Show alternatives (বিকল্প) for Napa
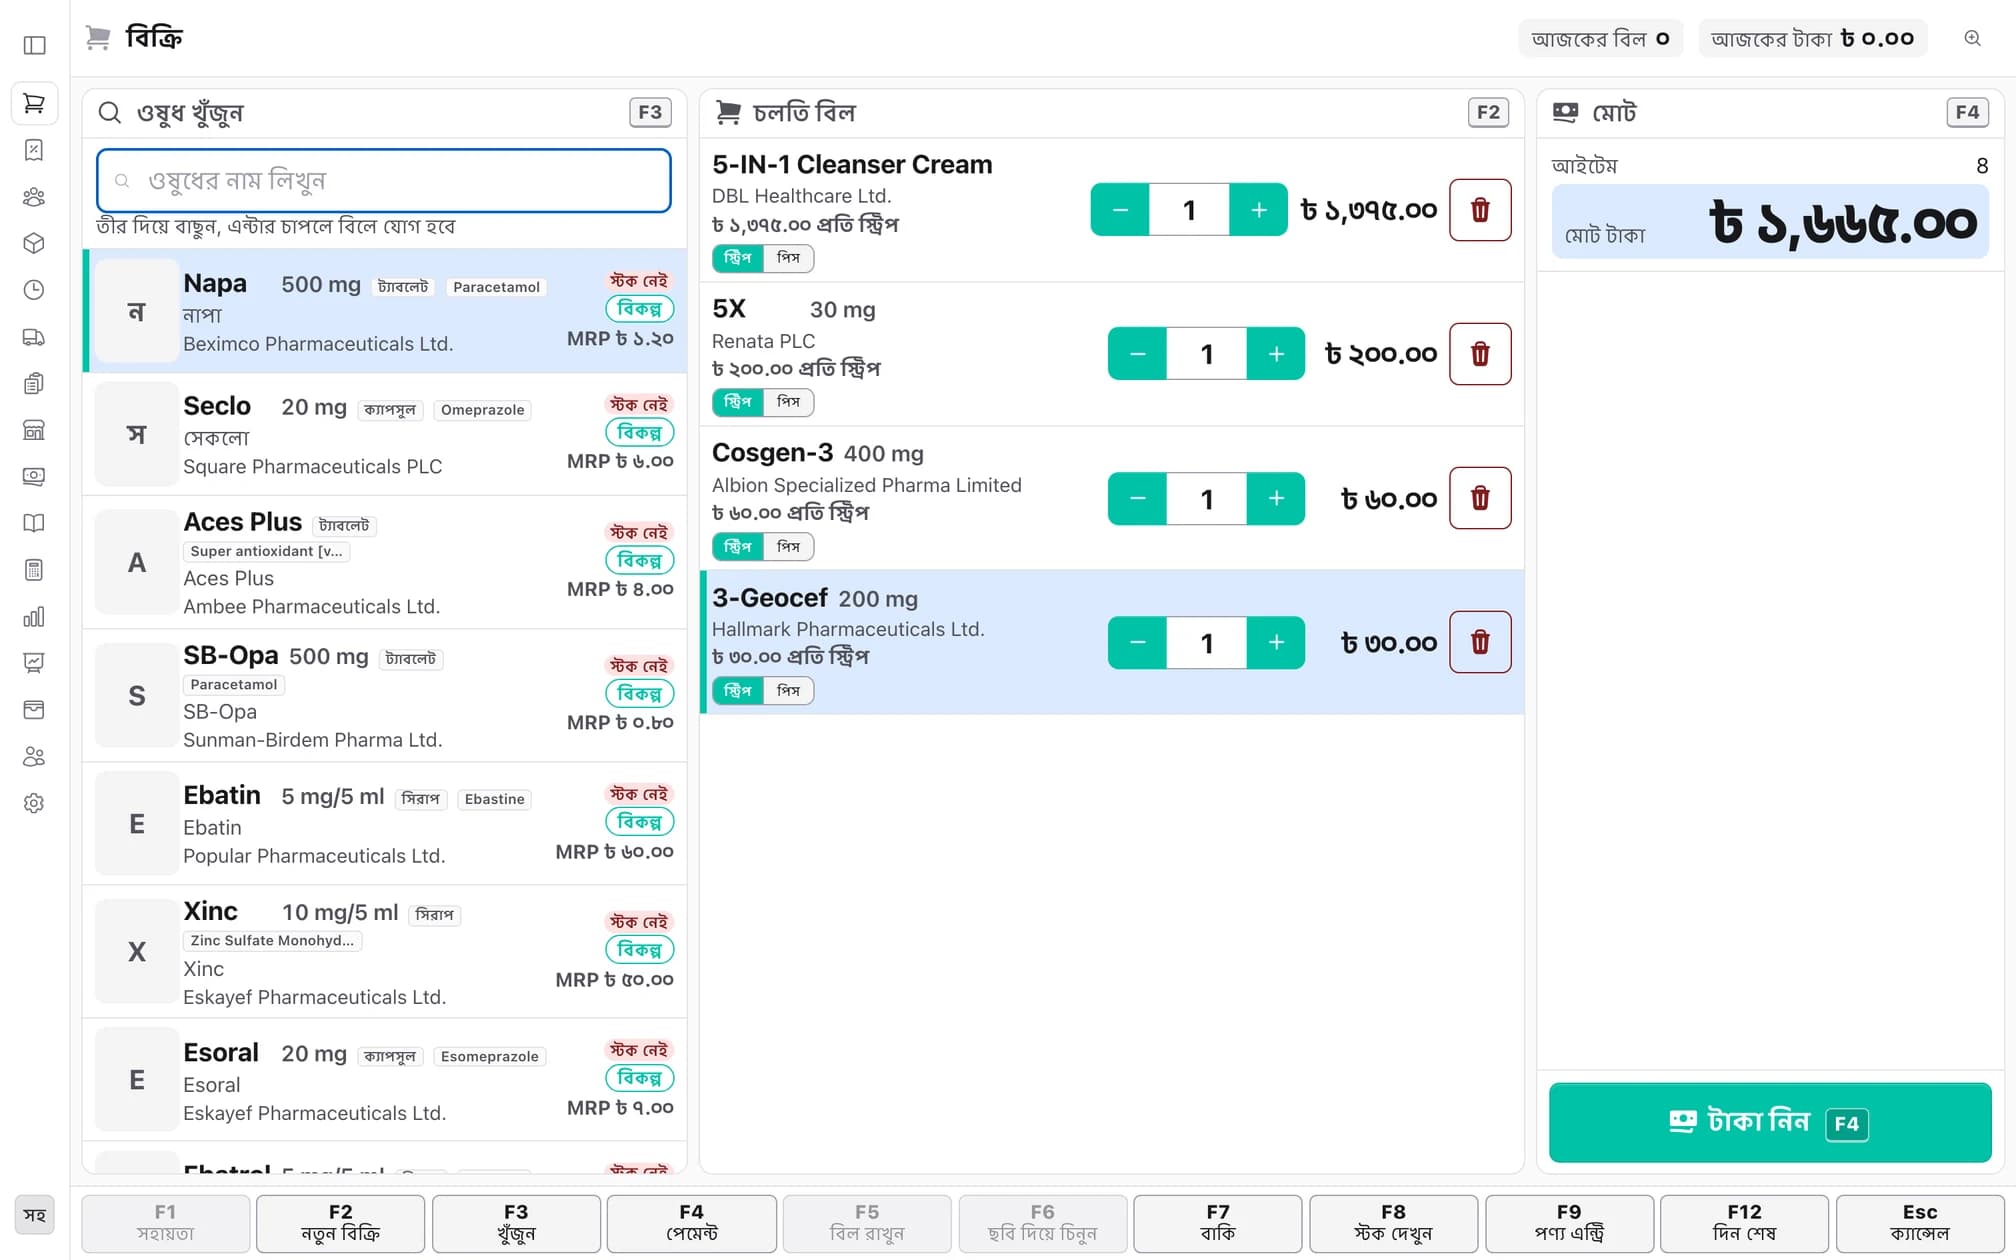Screen dimensions: 2016x1260 tap(639, 309)
